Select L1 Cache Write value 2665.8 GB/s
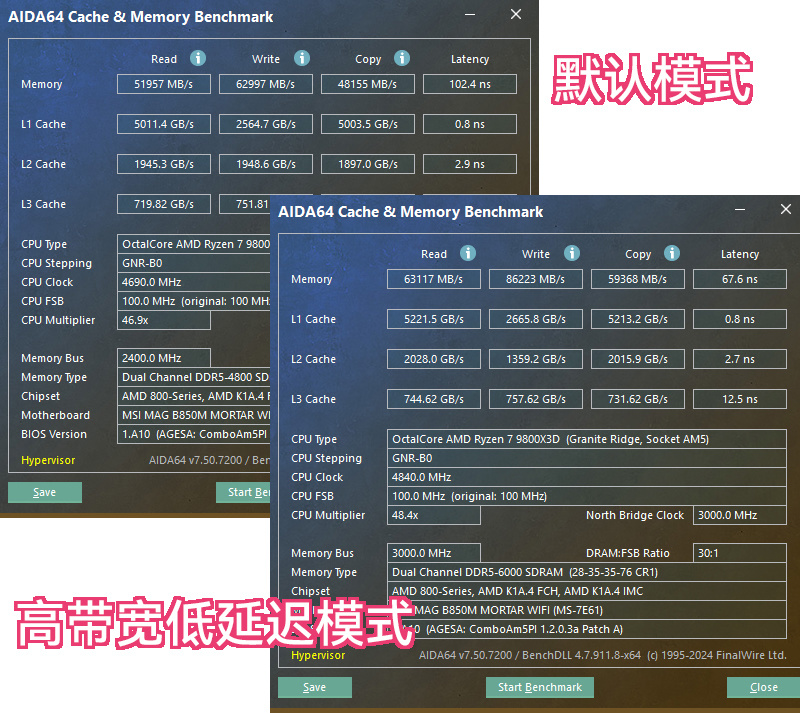This screenshot has width=800, height=713. click(x=536, y=319)
